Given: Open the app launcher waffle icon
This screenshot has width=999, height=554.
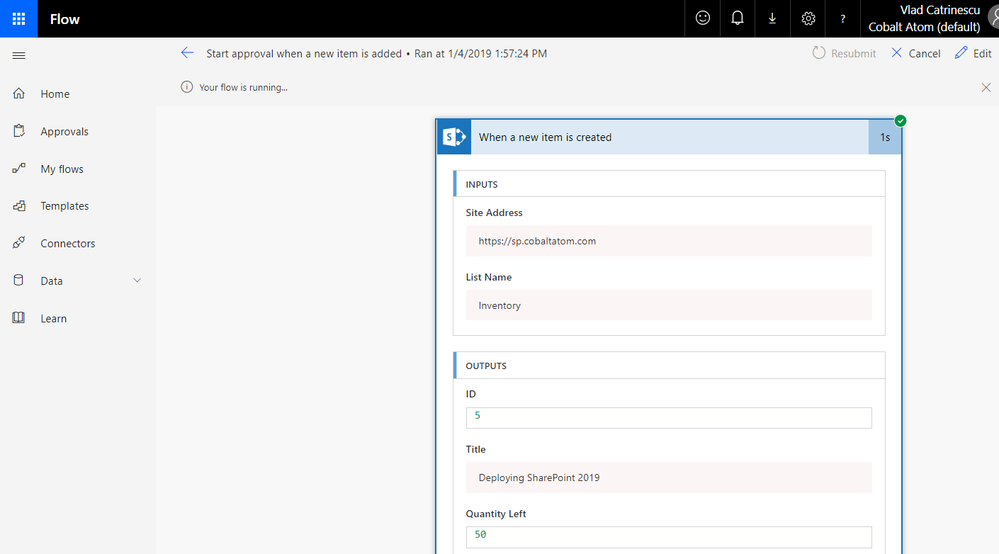Looking at the screenshot, I should (x=18, y=18).
